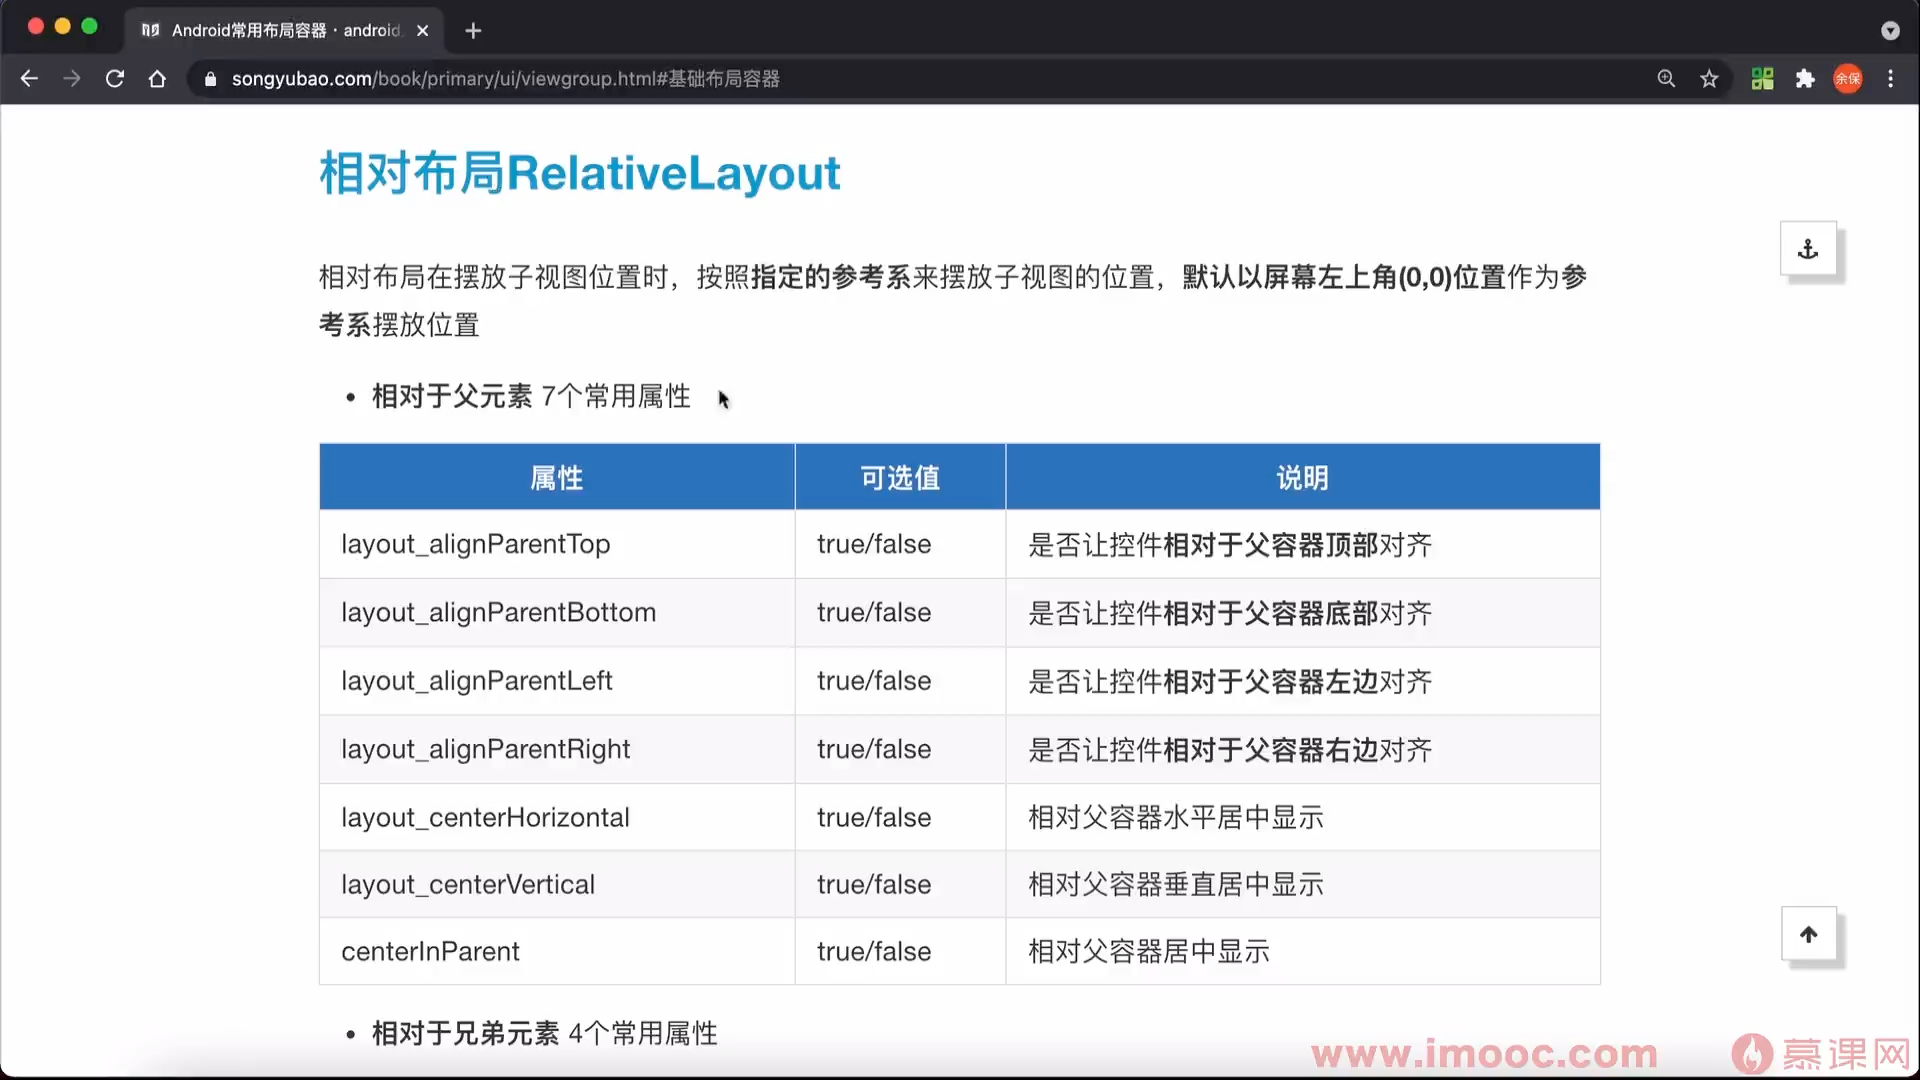This screenshot has width=1920, height=1080.
Task: Select the 说明 column header
Action: 1302,477
